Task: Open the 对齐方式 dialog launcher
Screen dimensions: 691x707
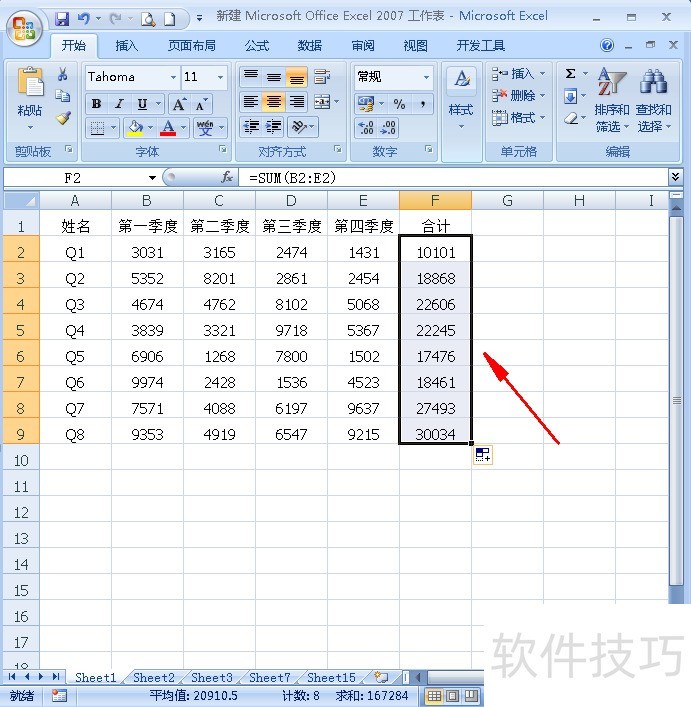Action: pos(338,149)
